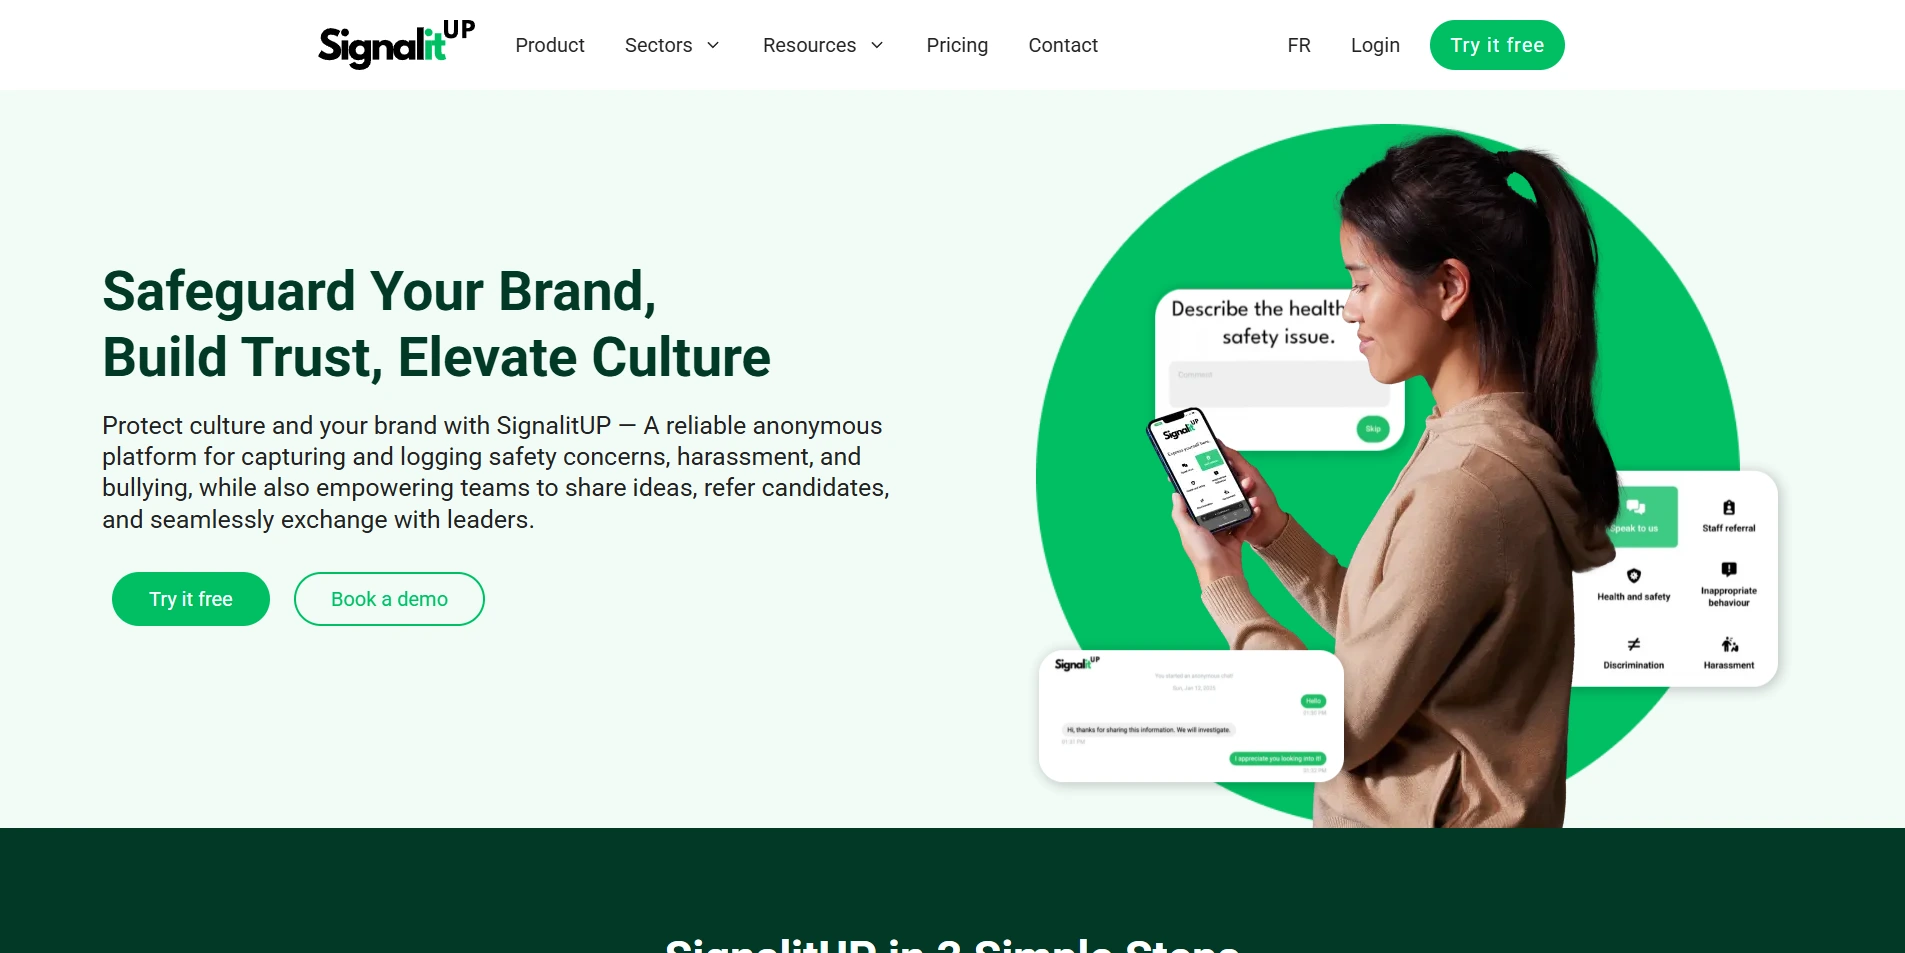Click the Inappropriate behaviour icon
The width and height of the screenshot is (1905, 953).
pyautogui.click(x=1728, y=570)
